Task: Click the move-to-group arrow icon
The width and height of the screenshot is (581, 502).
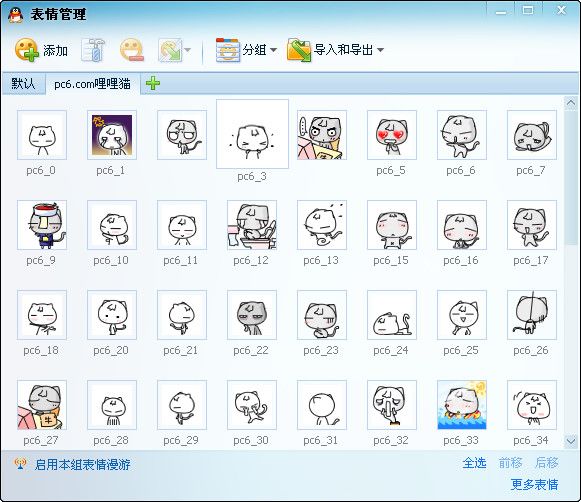Action: pos(170,50)
